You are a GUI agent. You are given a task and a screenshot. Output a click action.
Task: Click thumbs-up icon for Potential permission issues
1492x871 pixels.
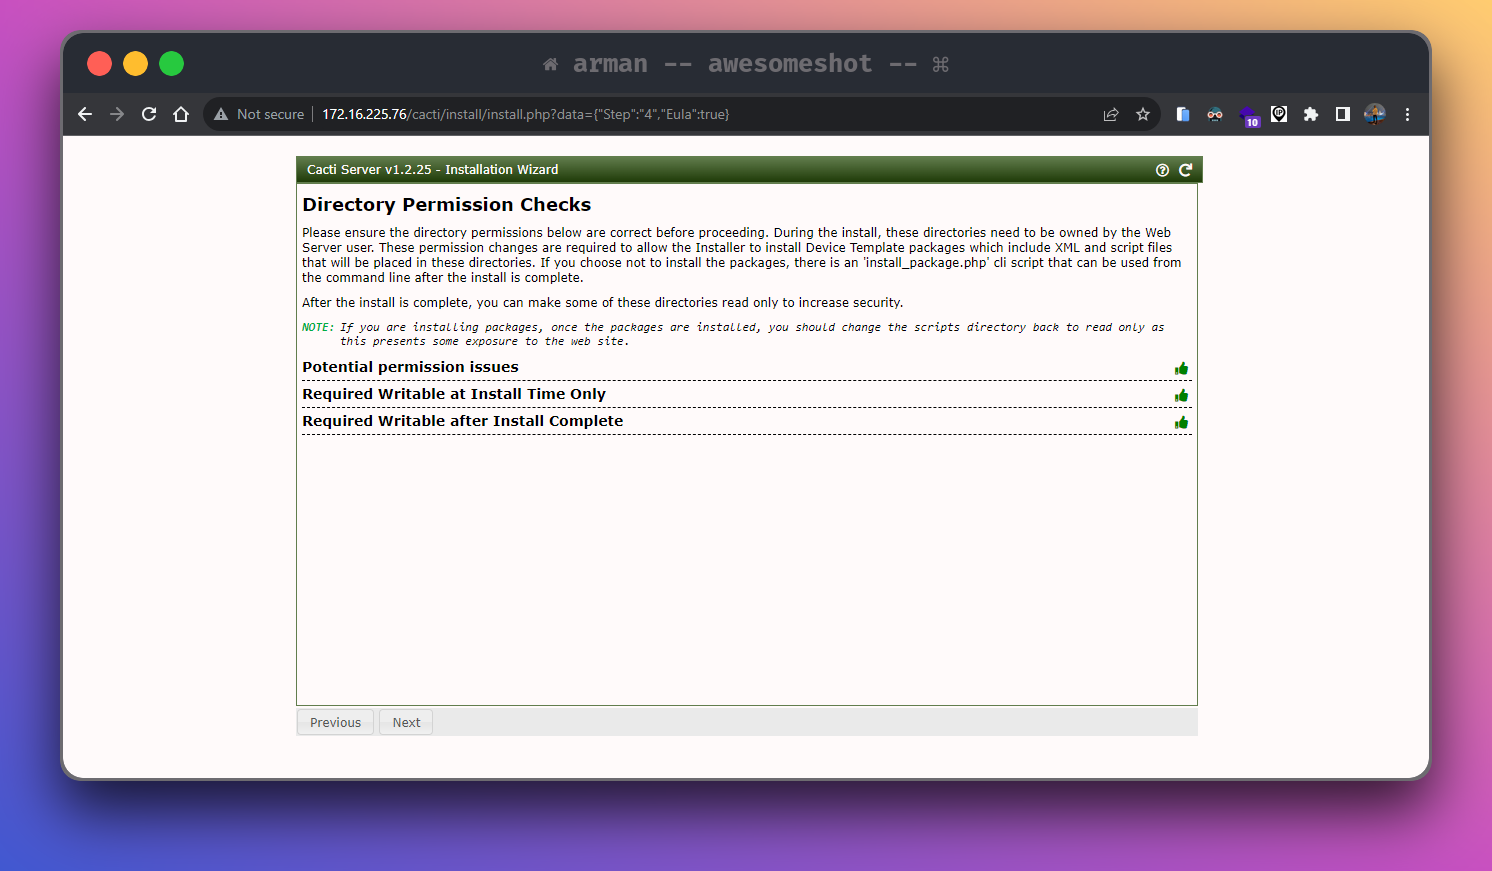click(1182, 368)
